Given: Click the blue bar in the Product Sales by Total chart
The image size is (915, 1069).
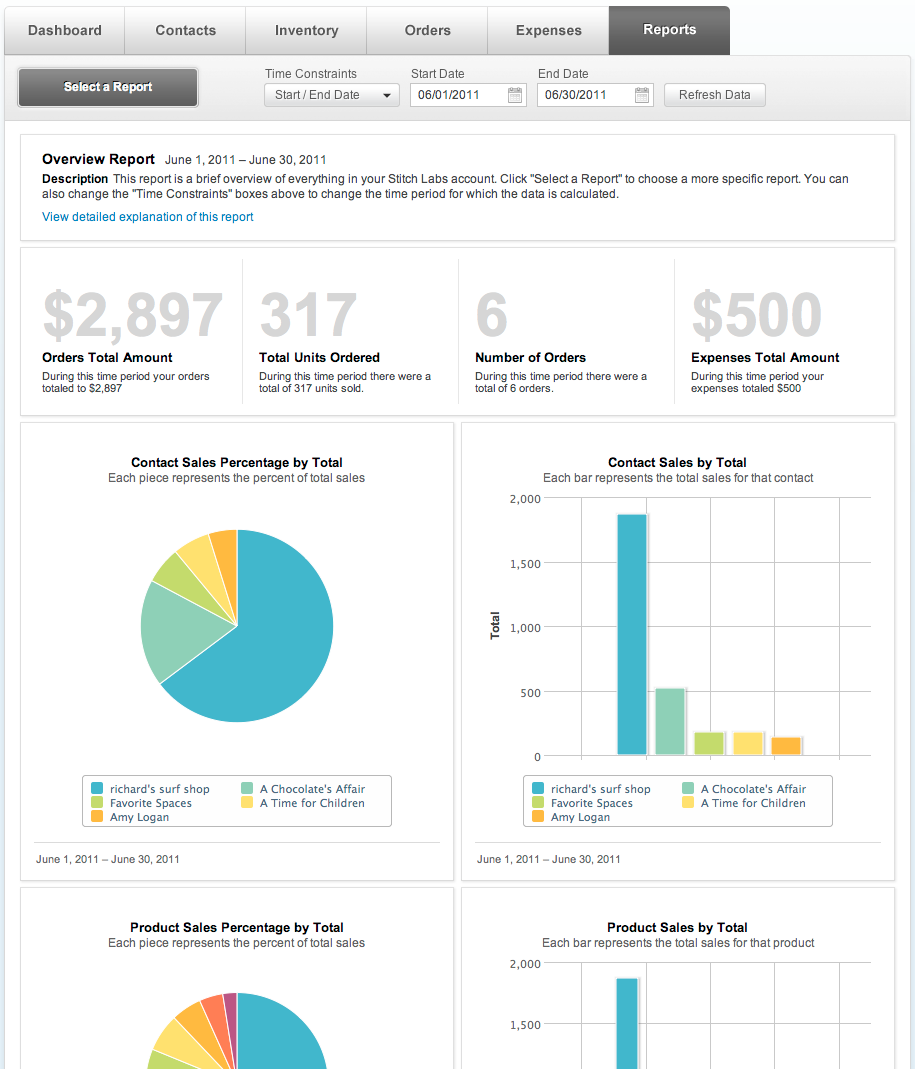Looking at the screenshot, I should 627,1023.
